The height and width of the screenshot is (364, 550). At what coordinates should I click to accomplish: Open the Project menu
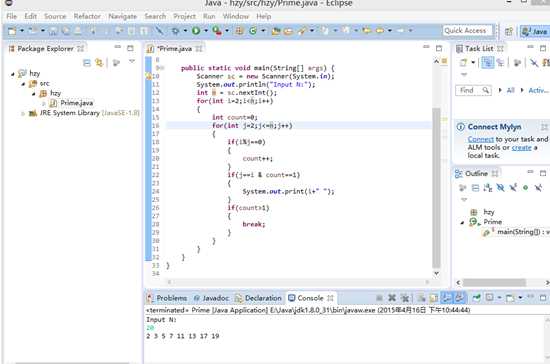tap(185, 16)
